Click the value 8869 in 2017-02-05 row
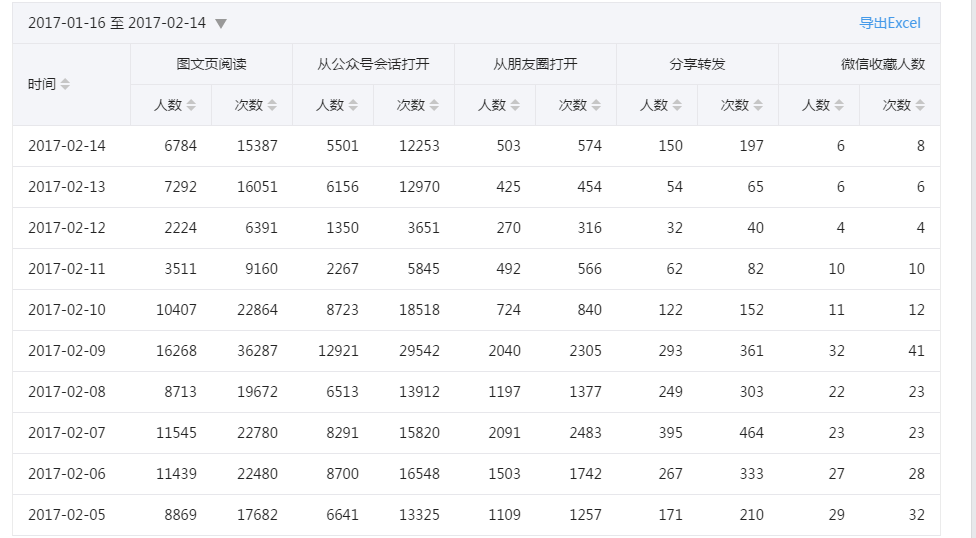 click(x=181, y=516)
